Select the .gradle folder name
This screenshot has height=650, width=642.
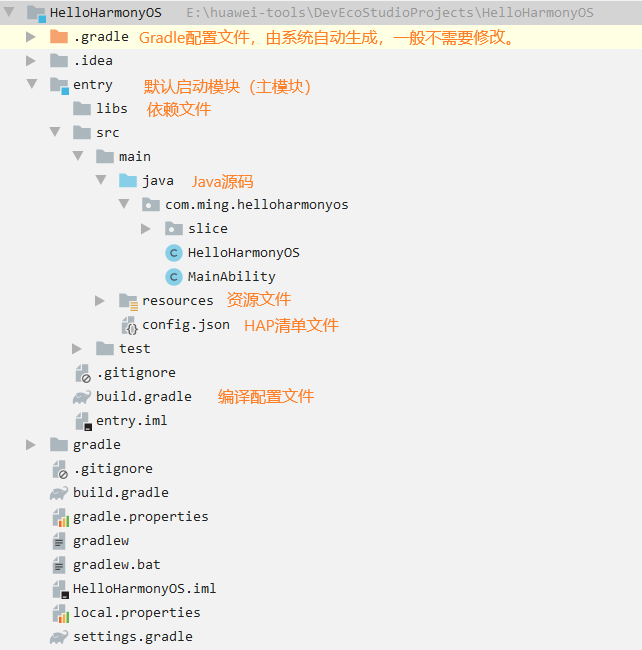[x=101, y=37]
